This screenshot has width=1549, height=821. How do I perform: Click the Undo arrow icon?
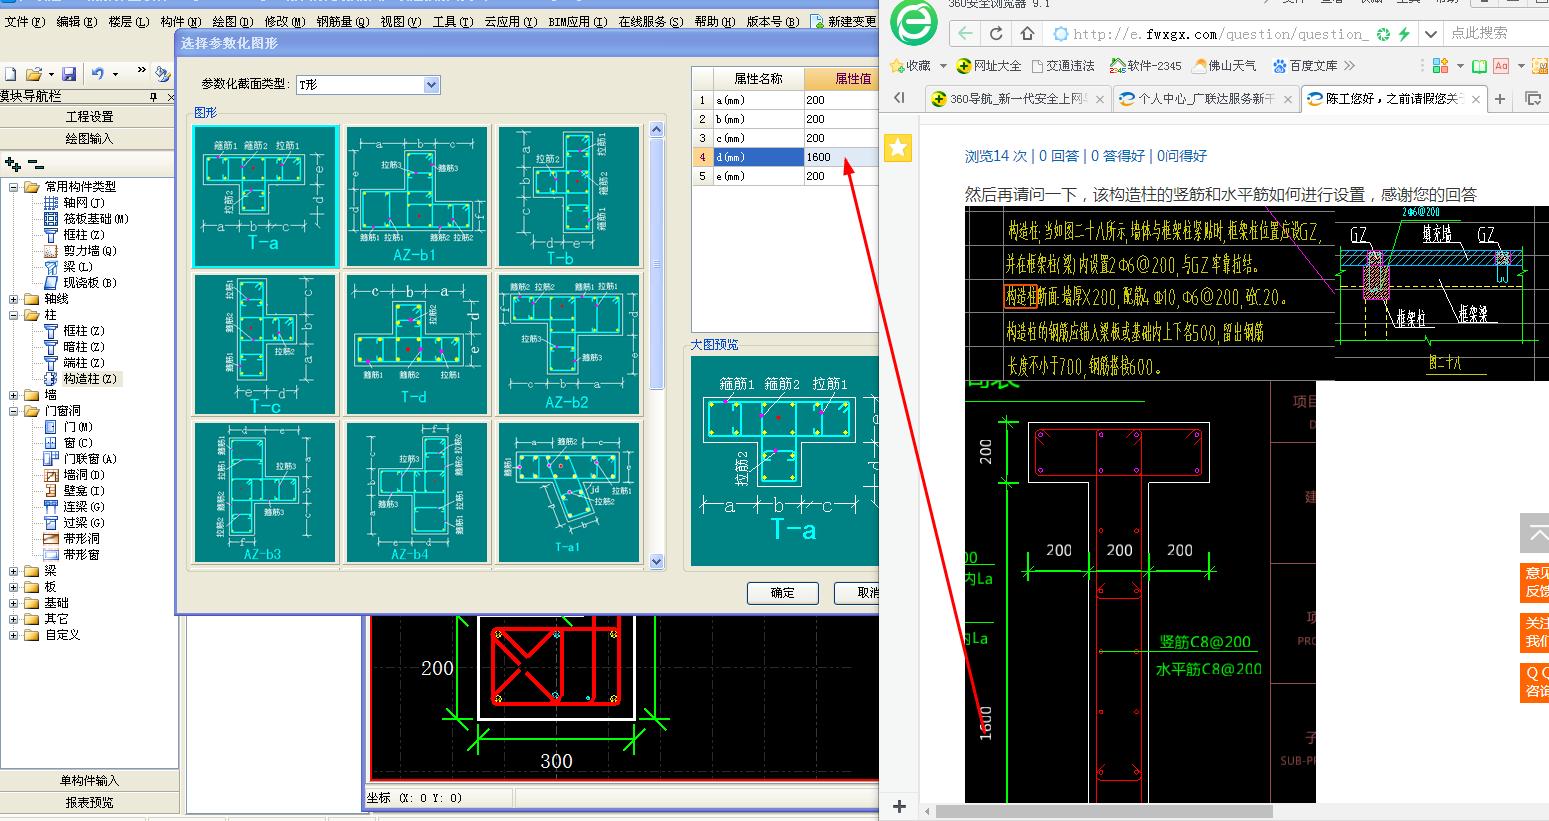tap(97, 74)
